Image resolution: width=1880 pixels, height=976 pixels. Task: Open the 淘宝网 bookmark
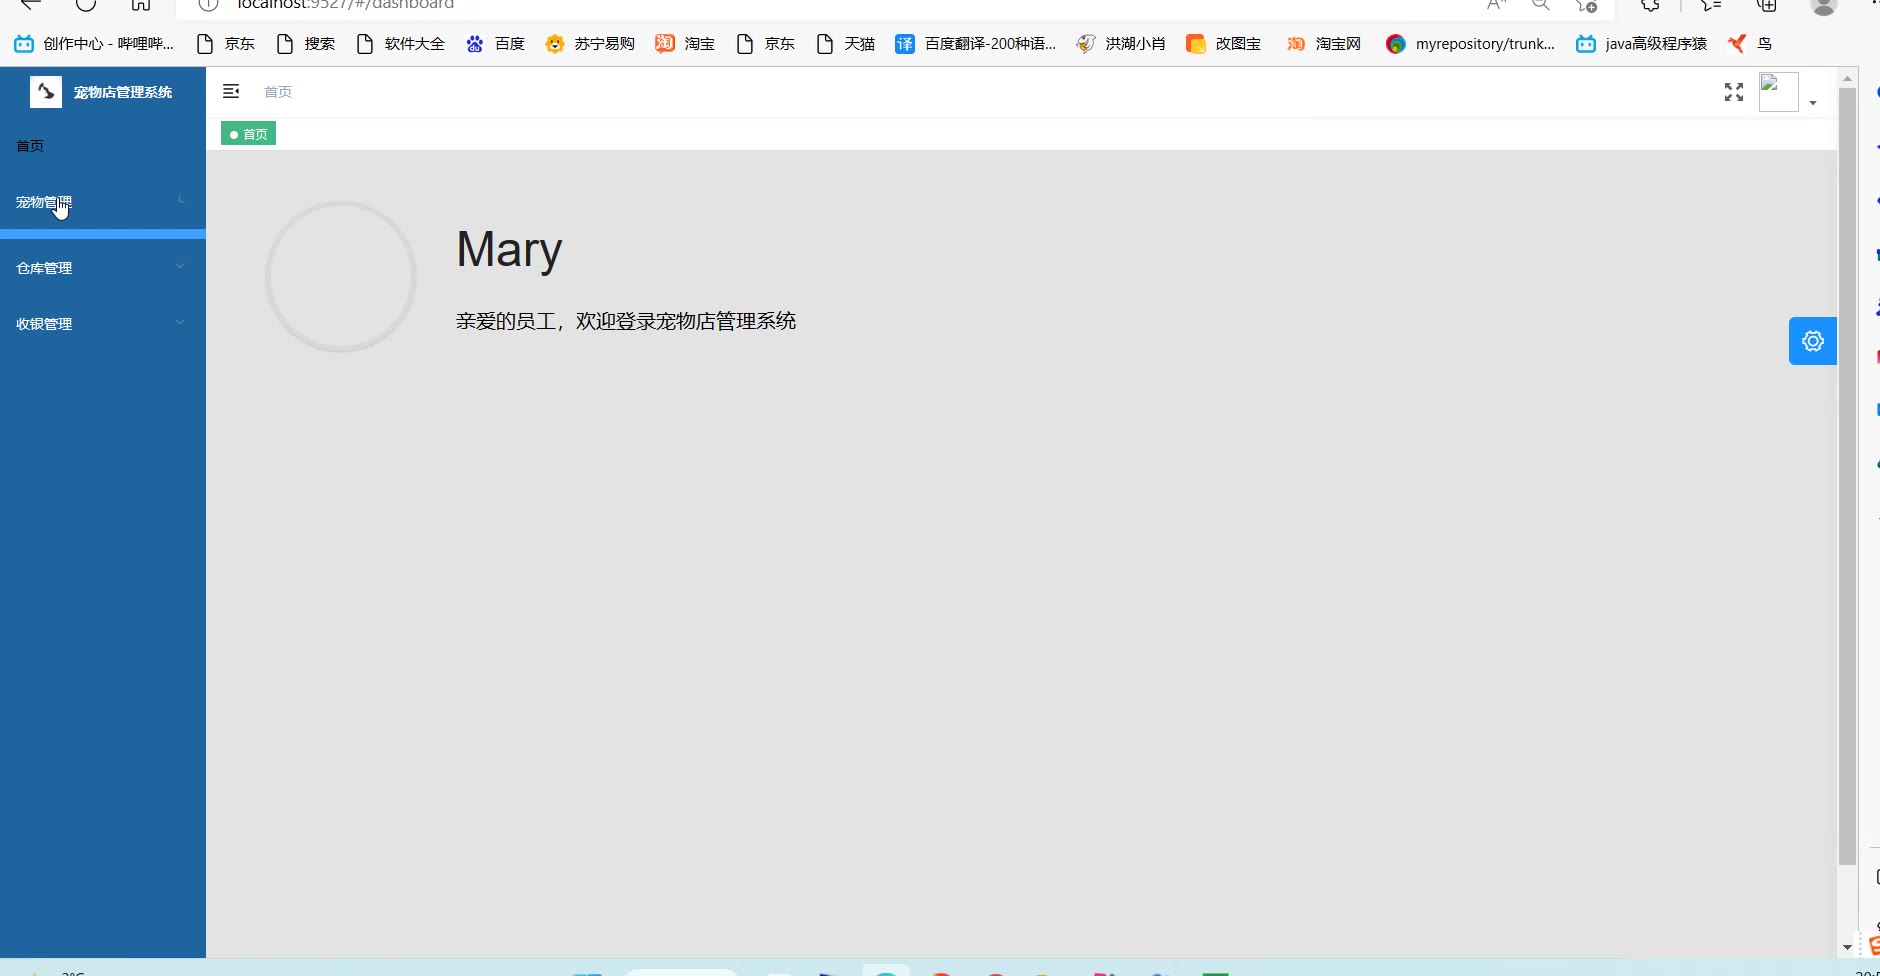pos(1324,44)
